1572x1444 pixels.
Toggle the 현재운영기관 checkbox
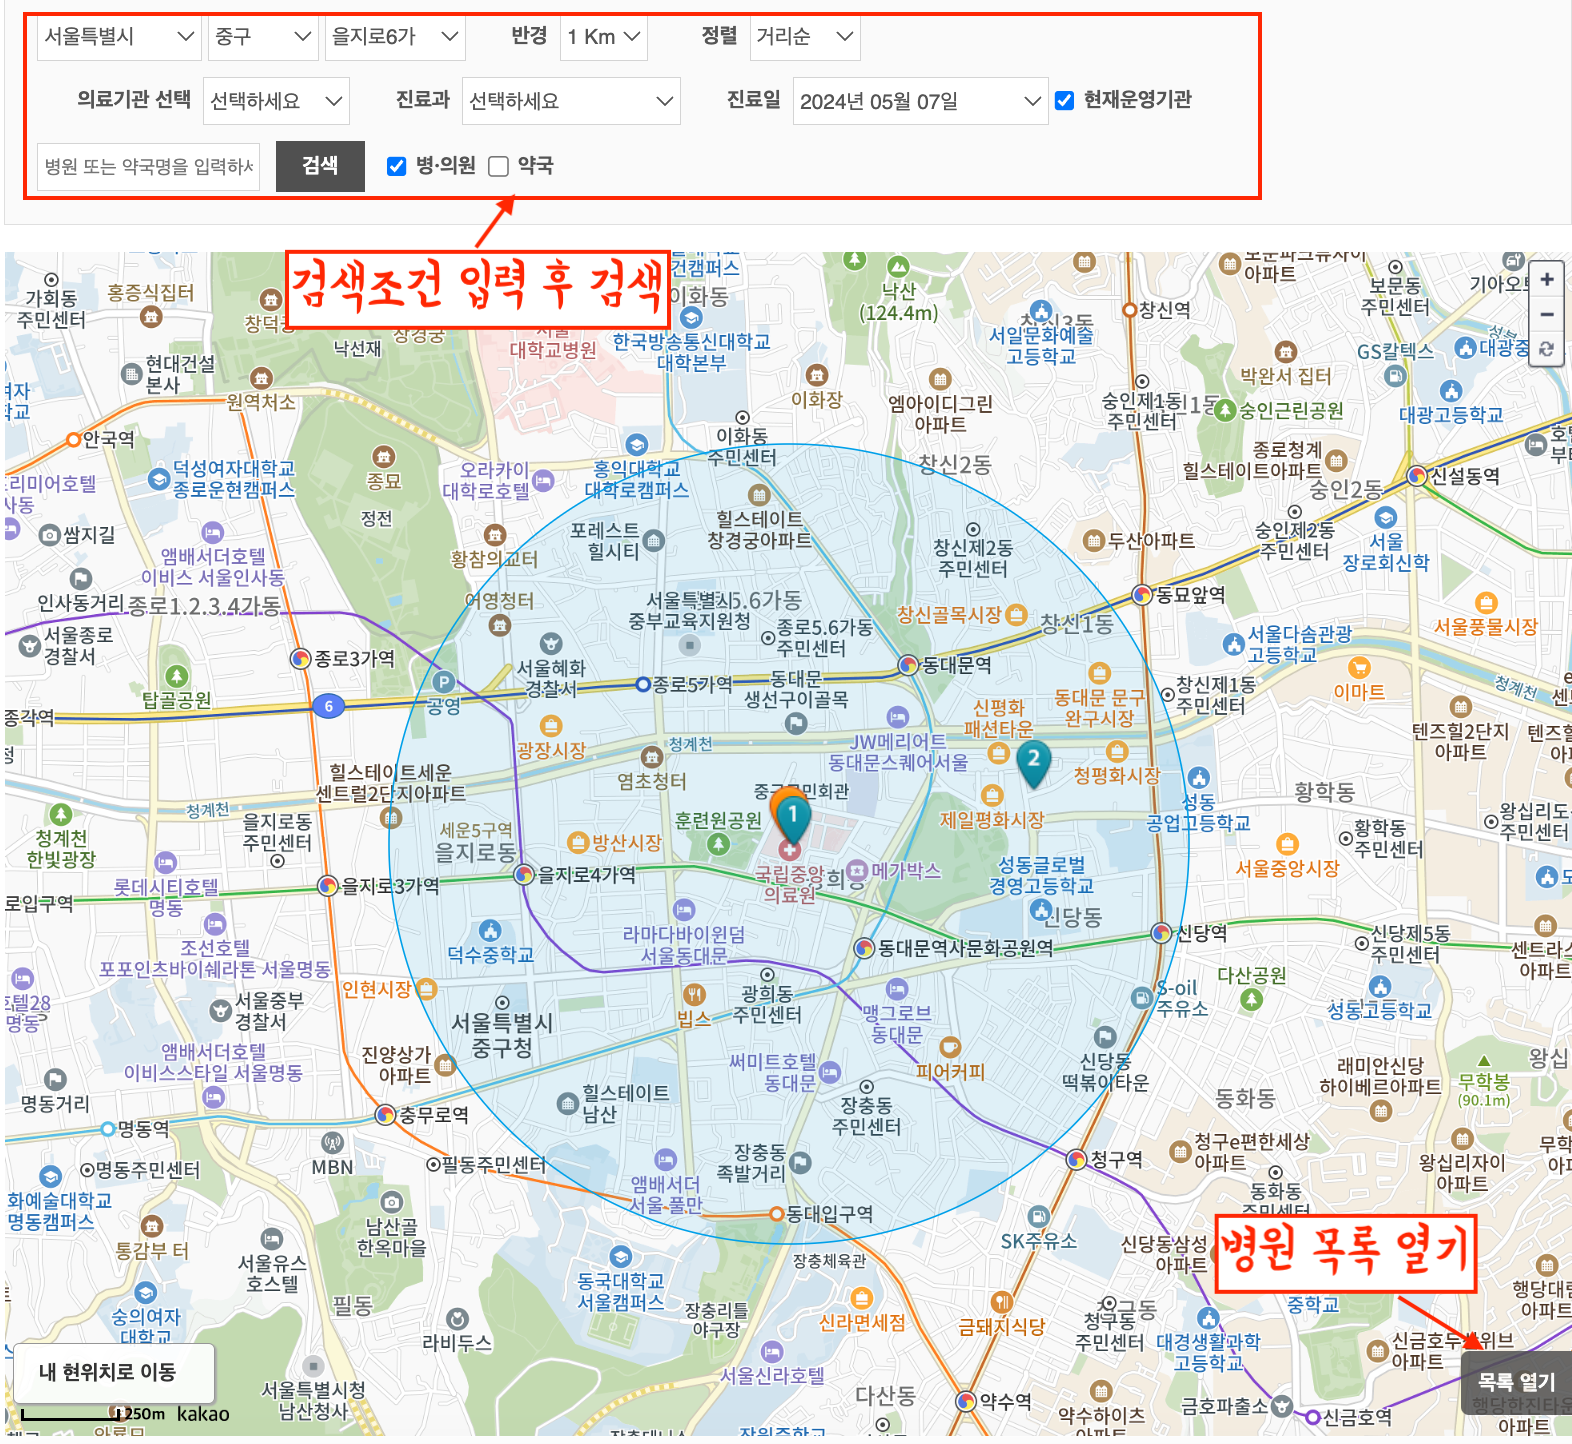(1064, 100)
